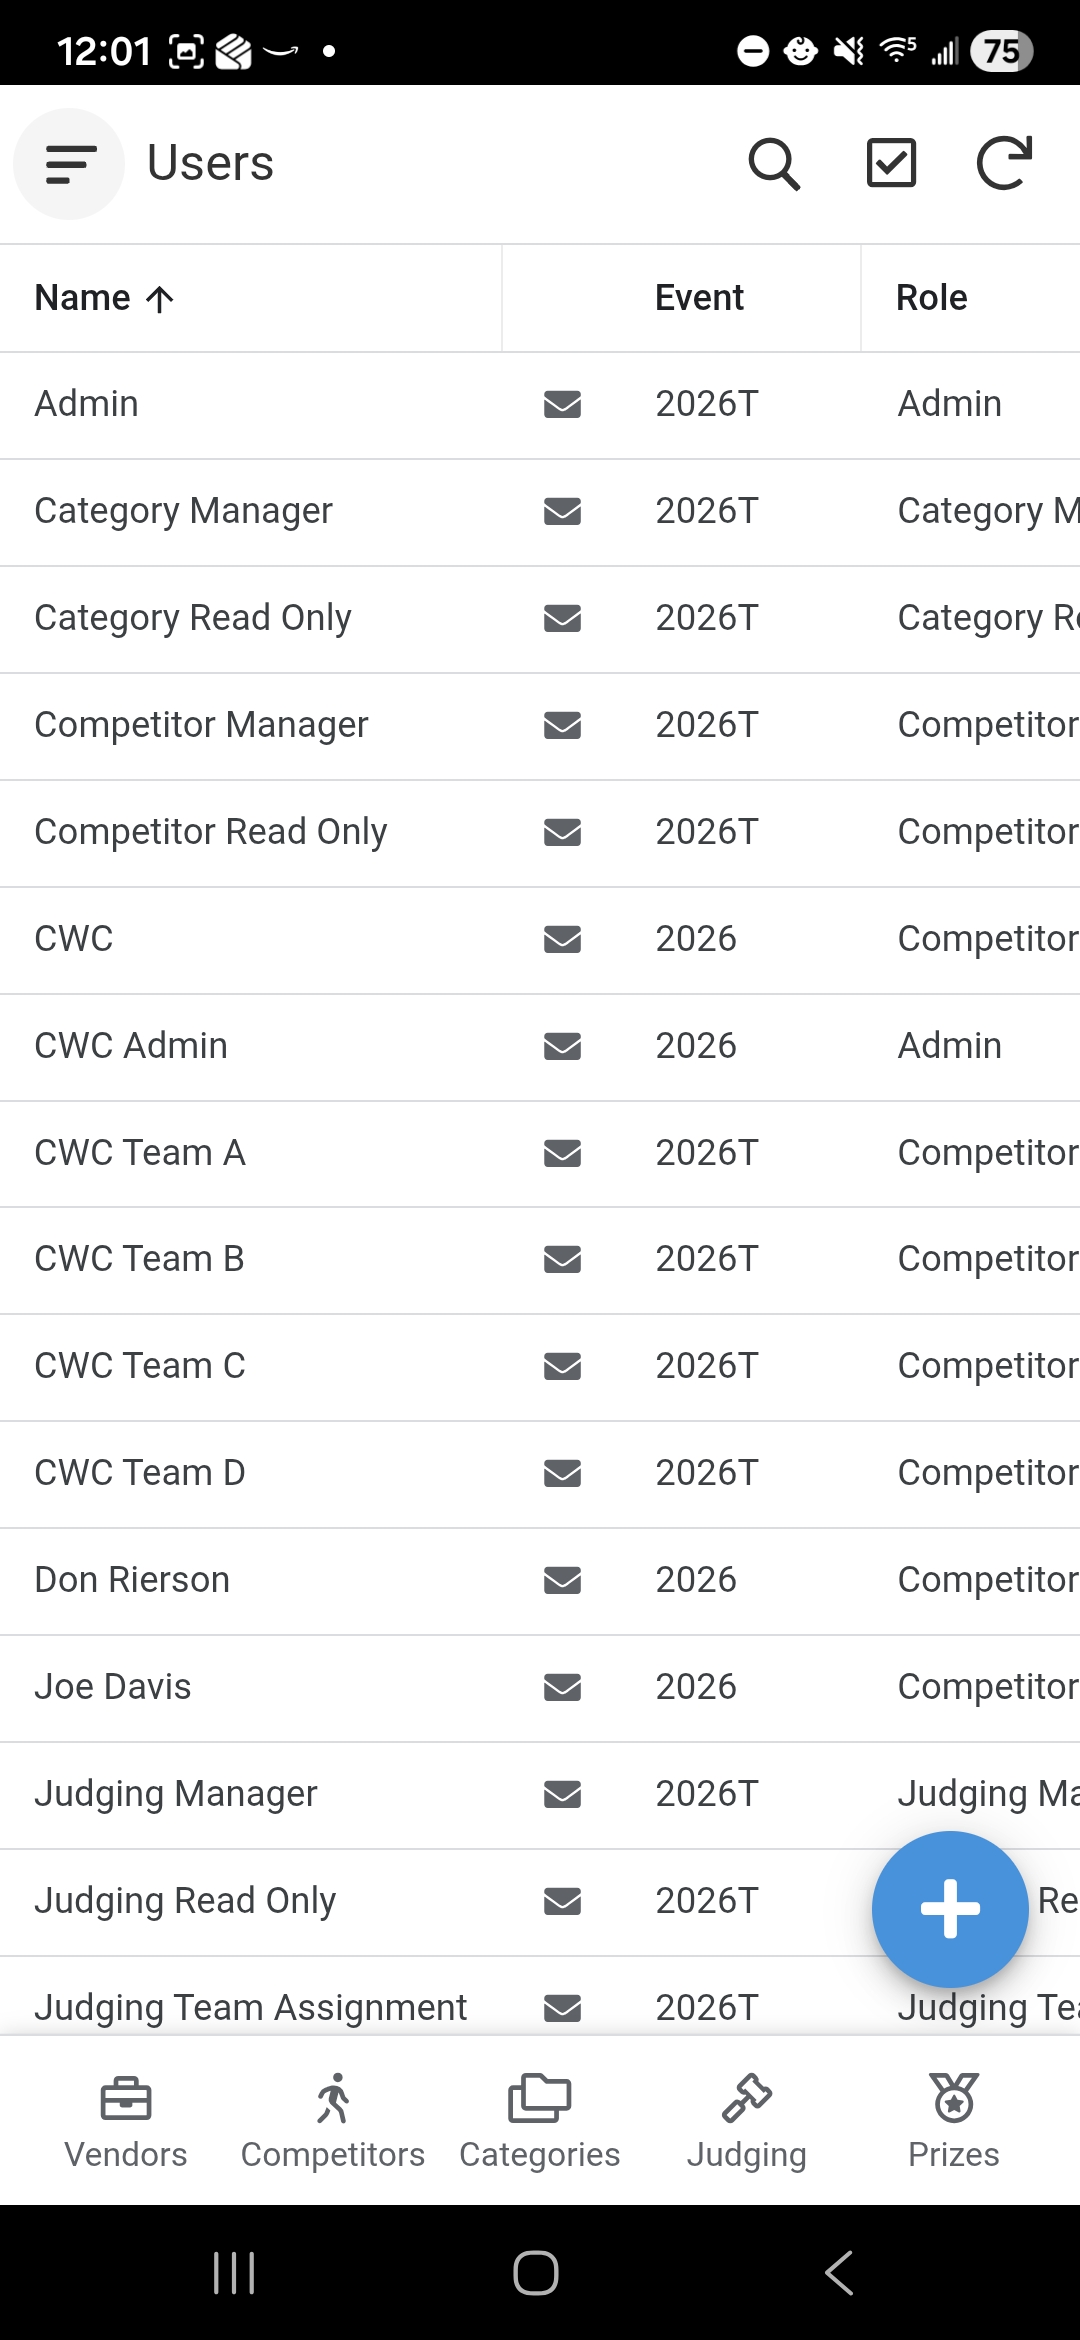This screenshot has height=2340, width=1080.
Task: Sort by the Role column header
Action: 931,298
